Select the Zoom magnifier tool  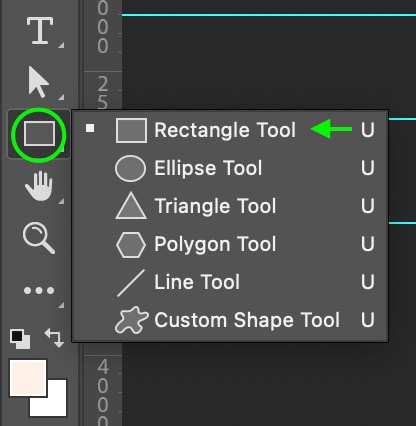tap(38, 238)
